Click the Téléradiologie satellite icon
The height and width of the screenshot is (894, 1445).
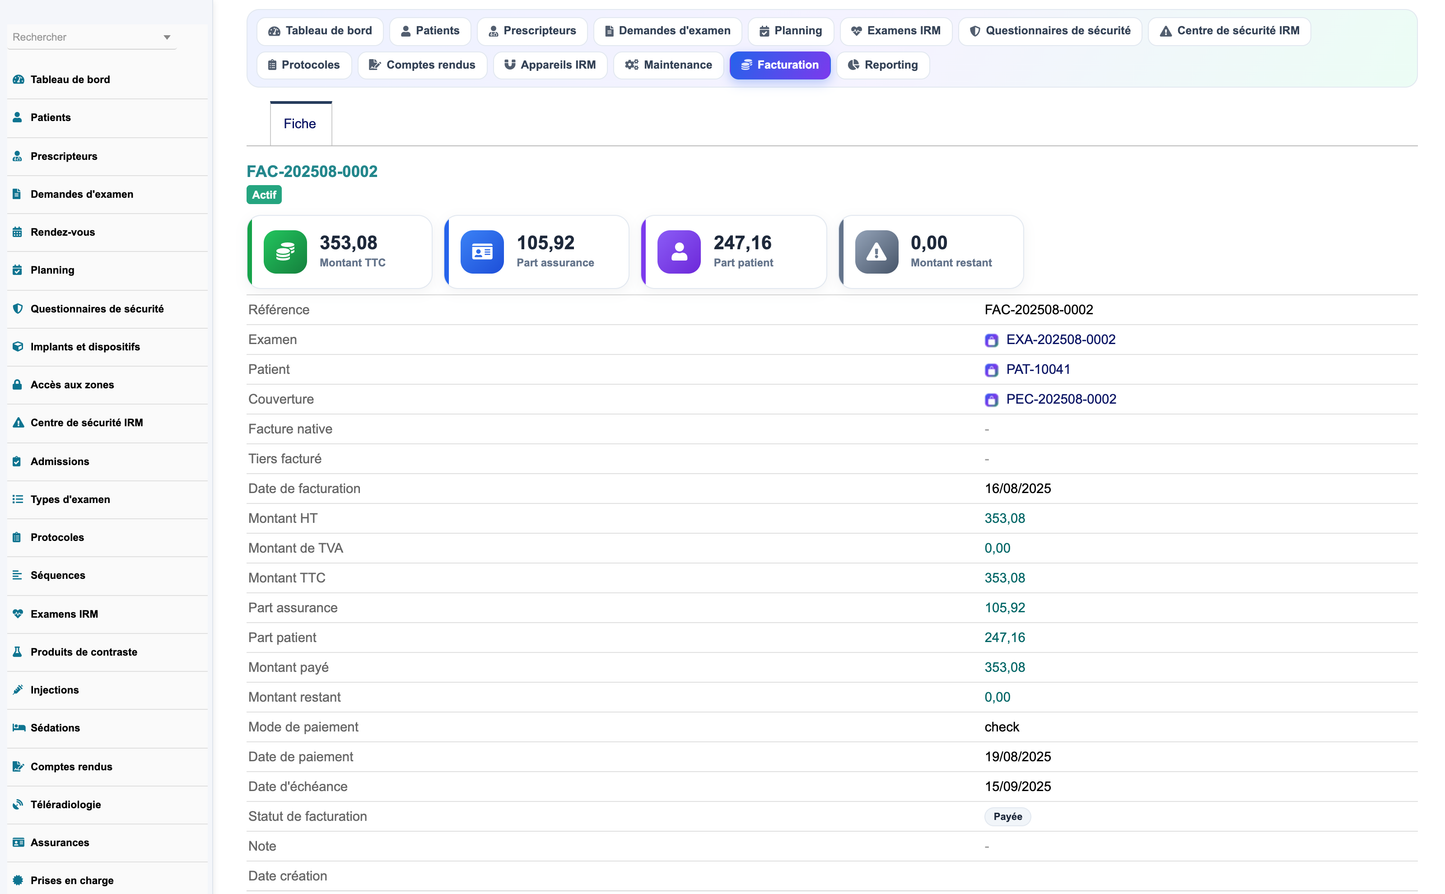(x=18, y=805)
